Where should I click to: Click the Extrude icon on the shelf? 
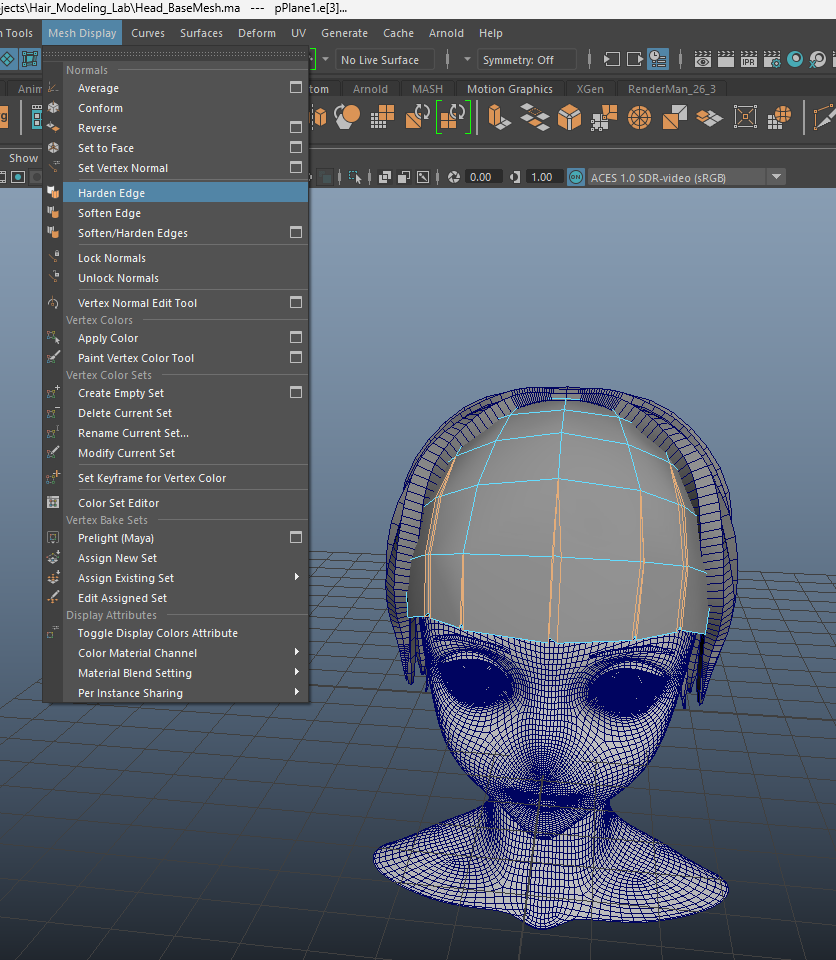coord(499,116)
